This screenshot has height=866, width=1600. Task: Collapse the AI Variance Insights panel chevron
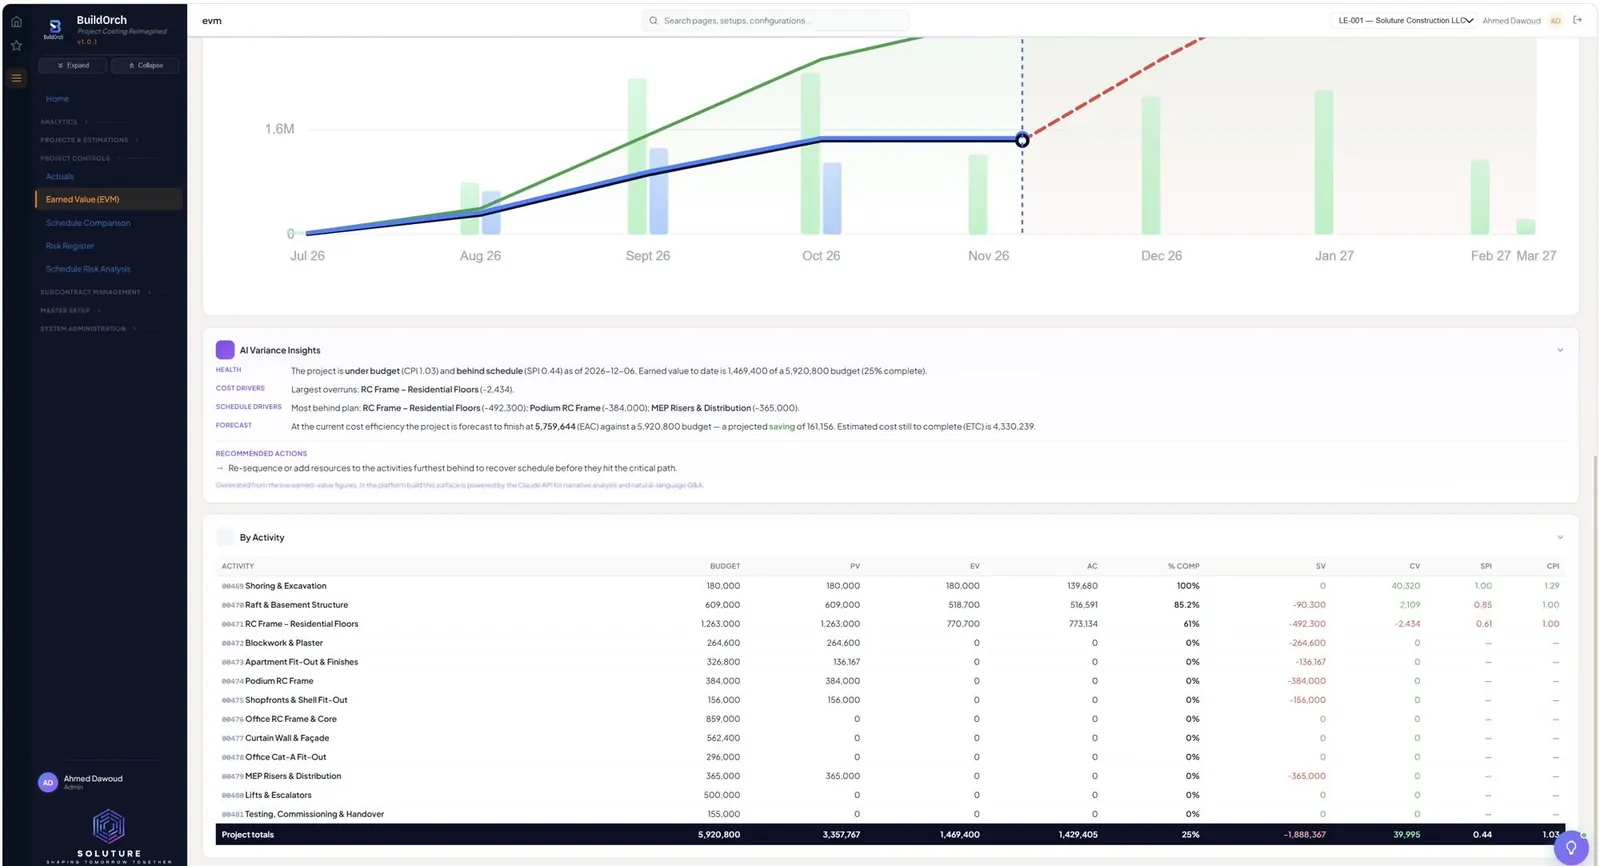pyautogui.click(x=1559, y=350)
